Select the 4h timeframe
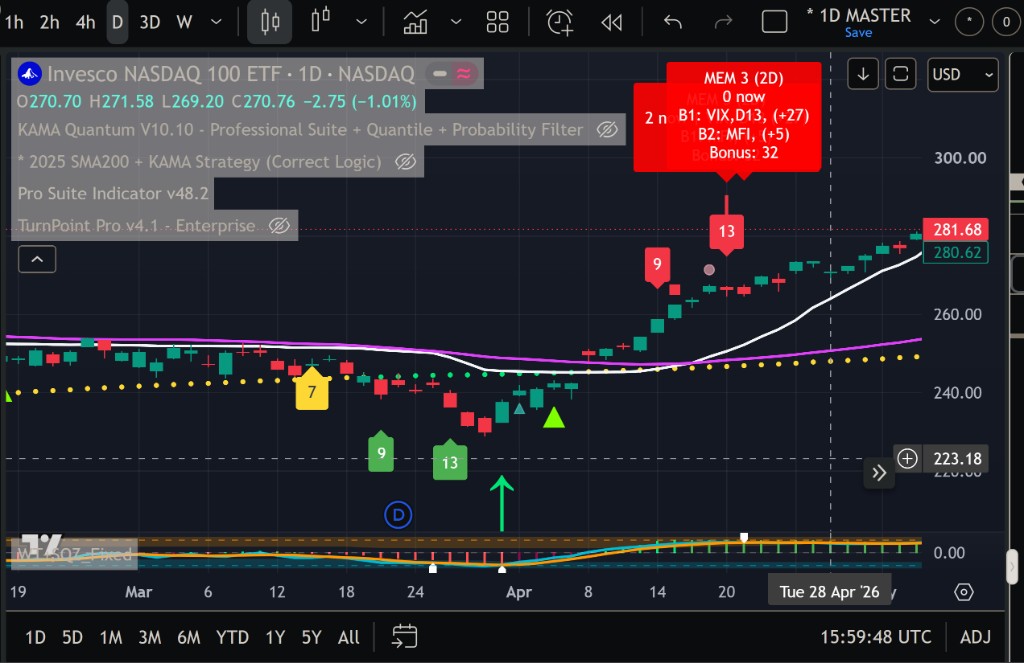 [x=86, y=22]
